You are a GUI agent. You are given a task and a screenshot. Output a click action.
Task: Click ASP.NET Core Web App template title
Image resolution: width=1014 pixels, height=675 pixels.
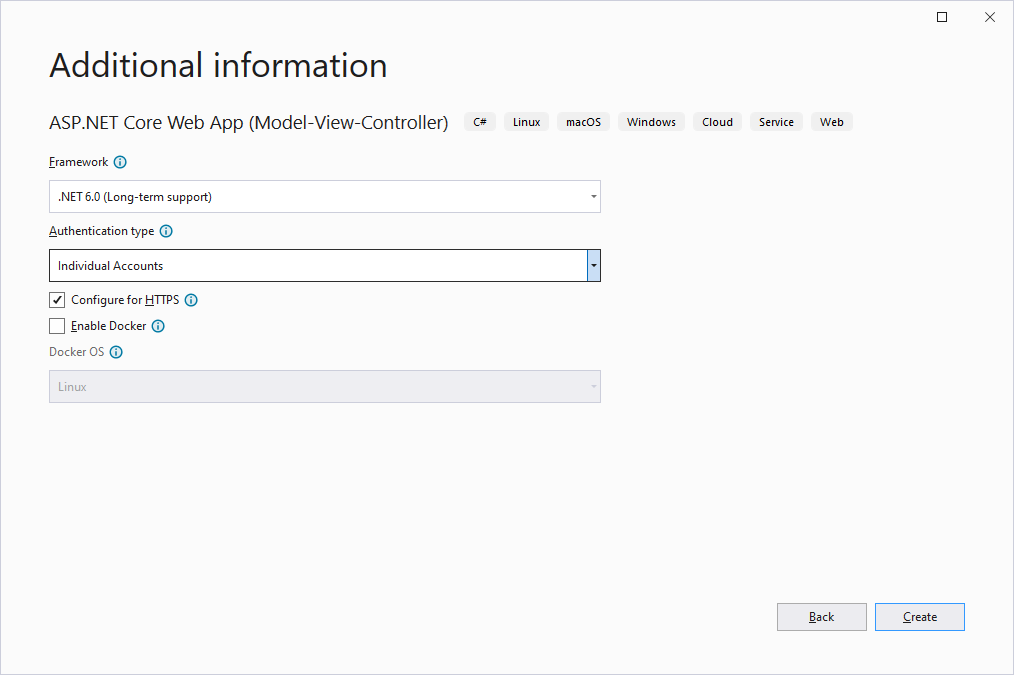point(249,123)
